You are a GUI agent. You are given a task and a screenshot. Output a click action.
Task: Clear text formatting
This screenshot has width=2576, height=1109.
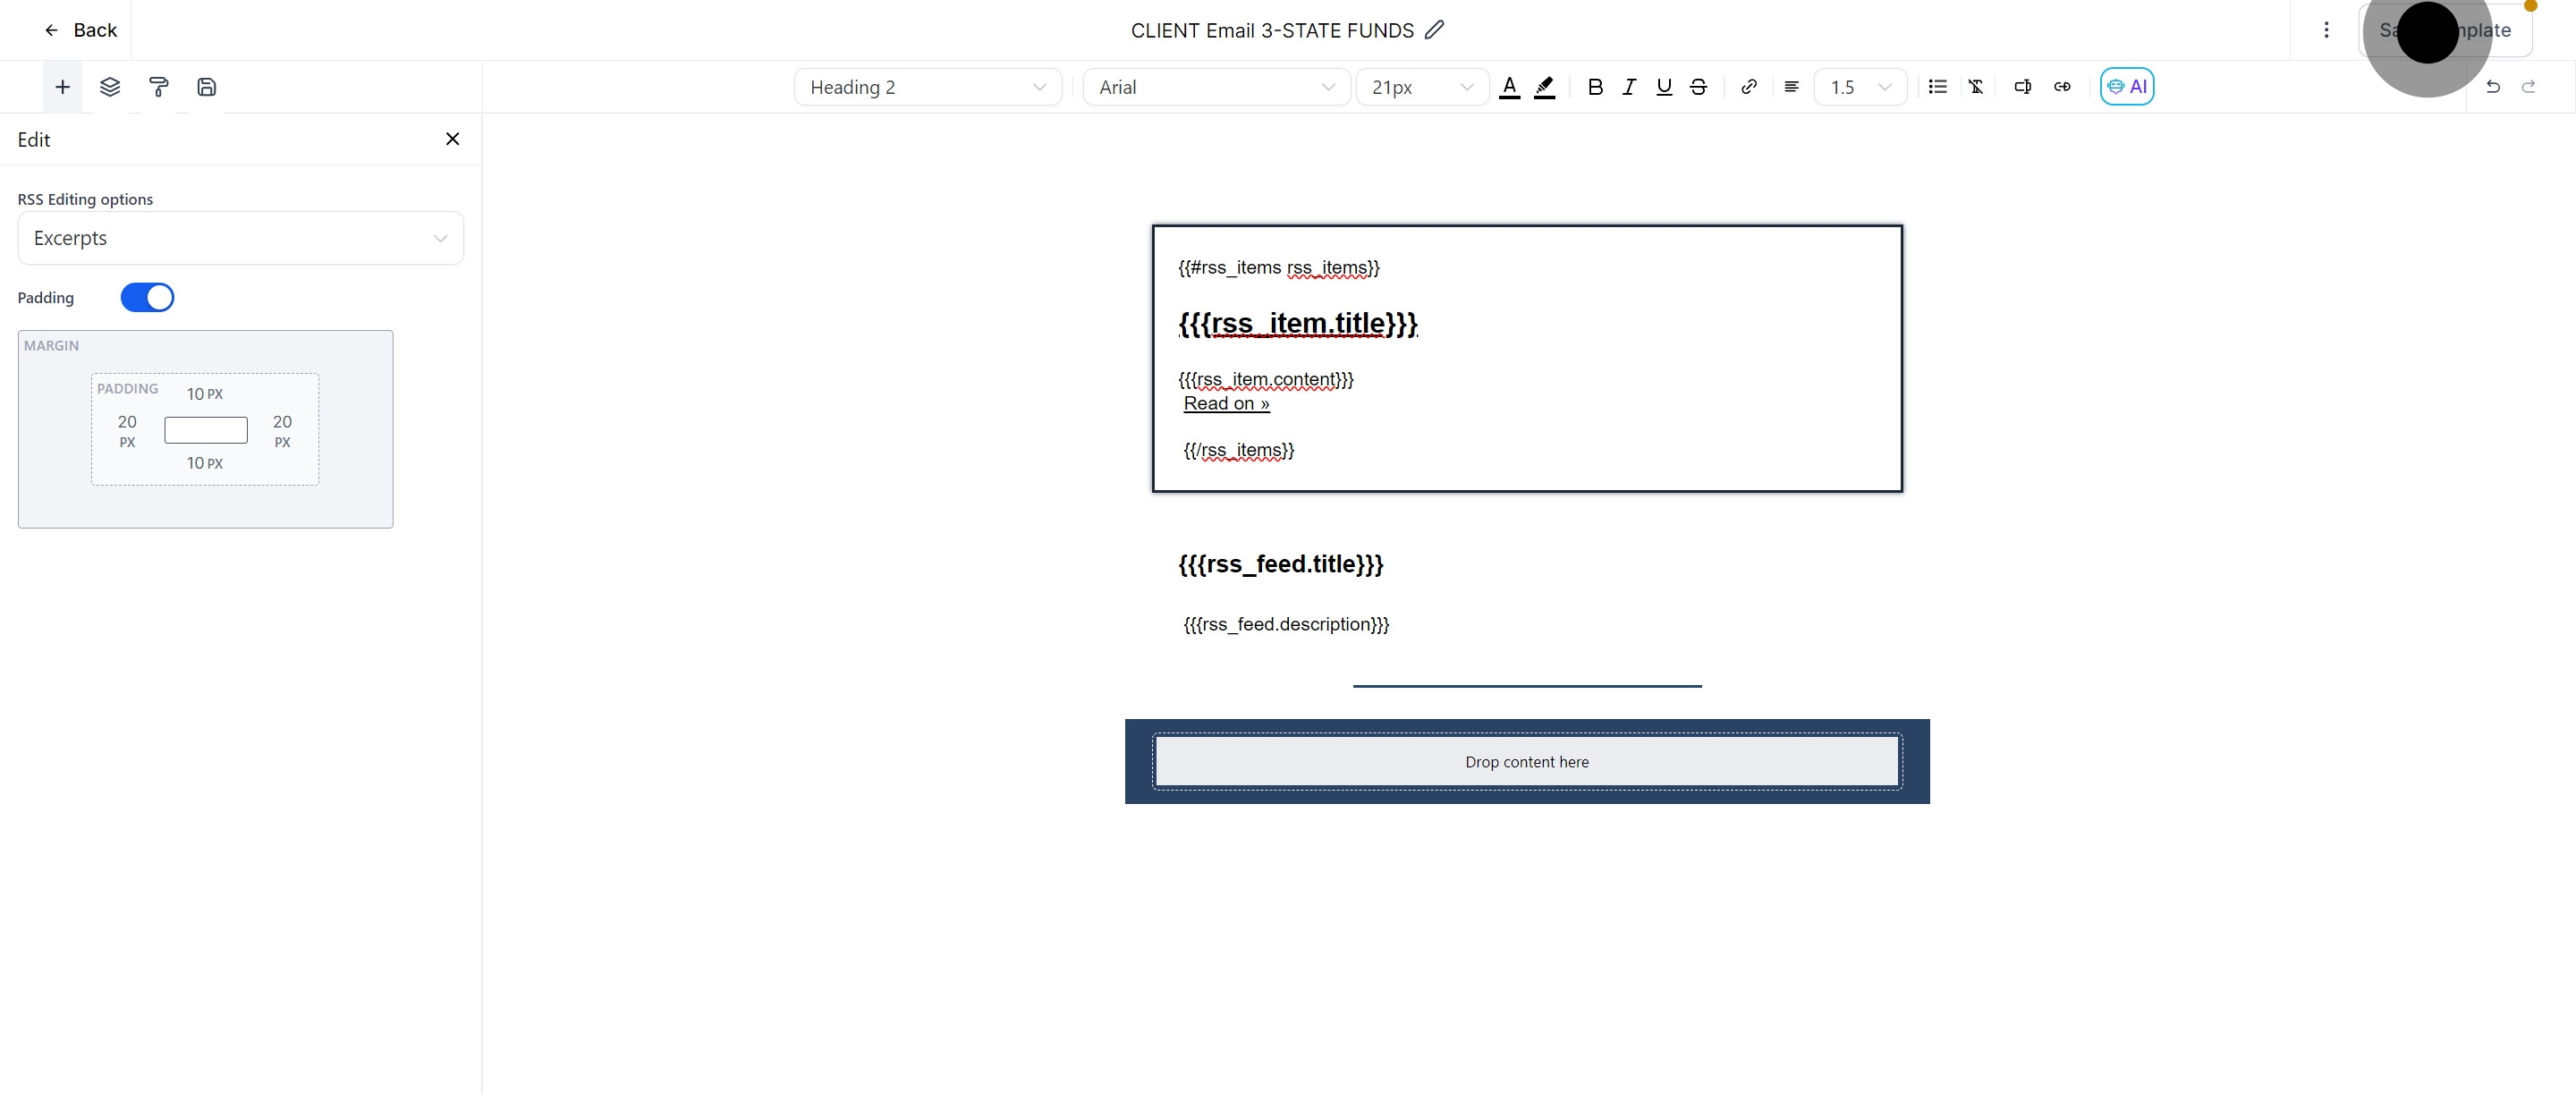(1975, 87)
